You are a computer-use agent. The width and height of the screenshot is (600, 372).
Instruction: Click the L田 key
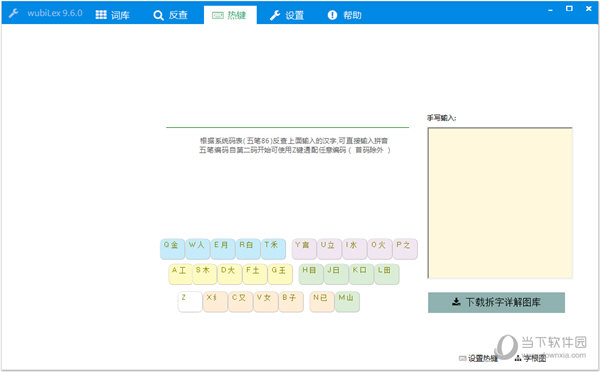pyautogui.click(x=386, y=274)
